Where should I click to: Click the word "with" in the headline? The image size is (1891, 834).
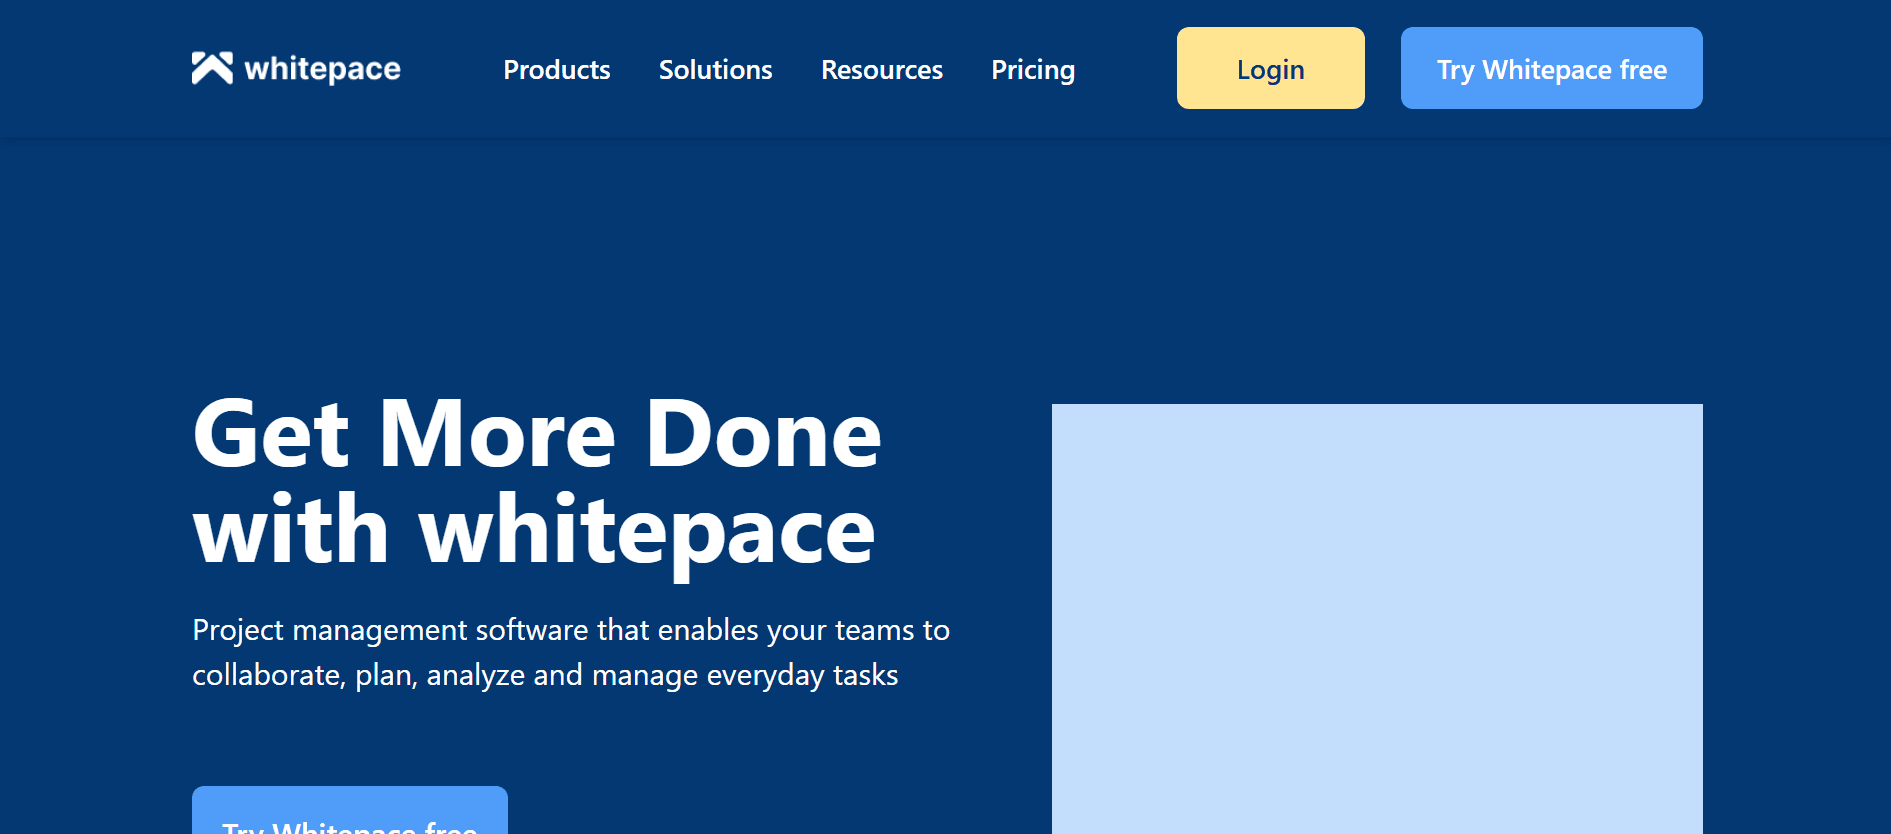(290, 531)
